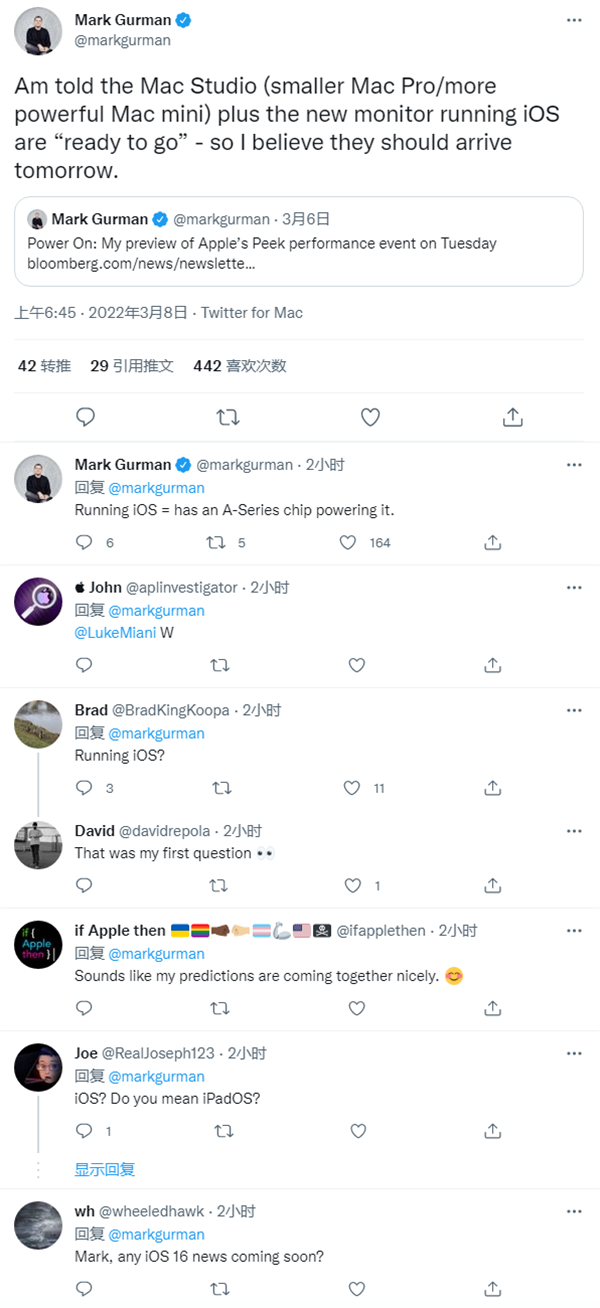This screenshot has height=1308, width=600.
Task: Show hidden replies under Joe's comment
Action: click(105, 1169)
